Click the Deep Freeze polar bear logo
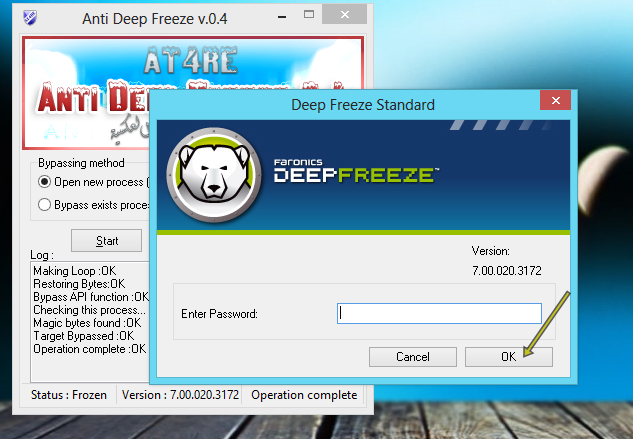The height and width of the screenshot is (439, 633). point(214,175)
